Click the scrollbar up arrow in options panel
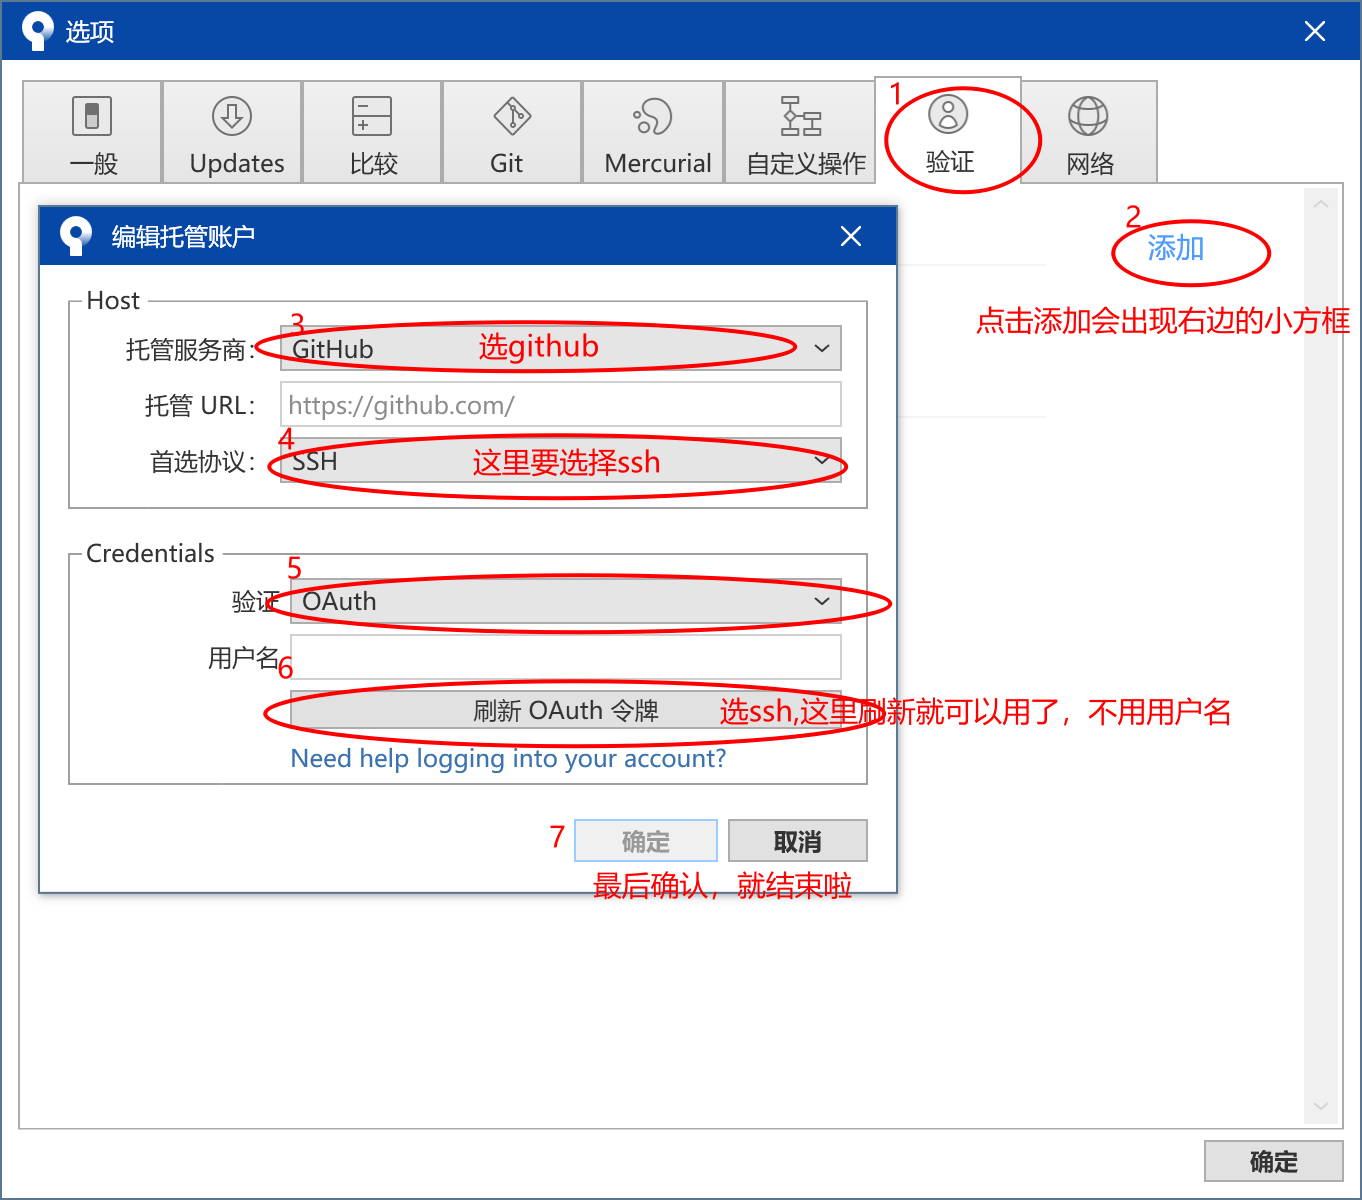This screenshot has width=1362, height=1200. pyautogui.click(x=1321, y=204)
